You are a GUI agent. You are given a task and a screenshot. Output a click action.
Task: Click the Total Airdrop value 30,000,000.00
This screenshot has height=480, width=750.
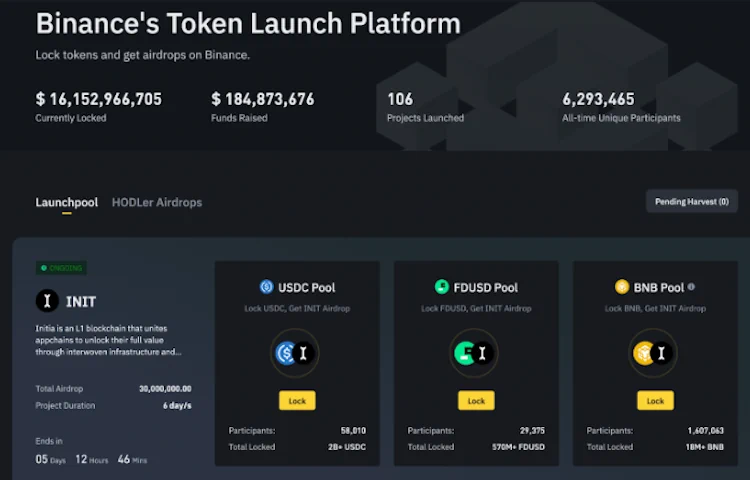tap(165, 389)
